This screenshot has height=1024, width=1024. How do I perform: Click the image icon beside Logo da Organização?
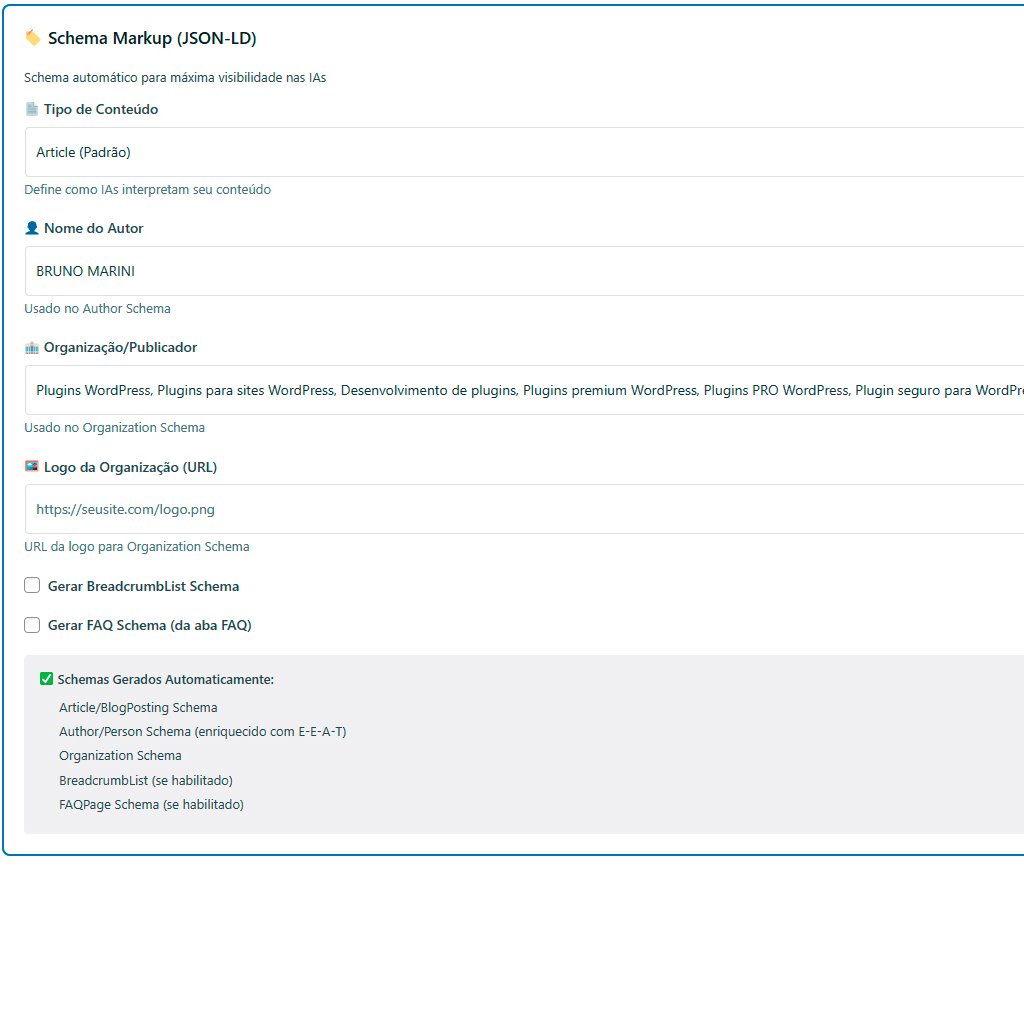coord(32,467)
